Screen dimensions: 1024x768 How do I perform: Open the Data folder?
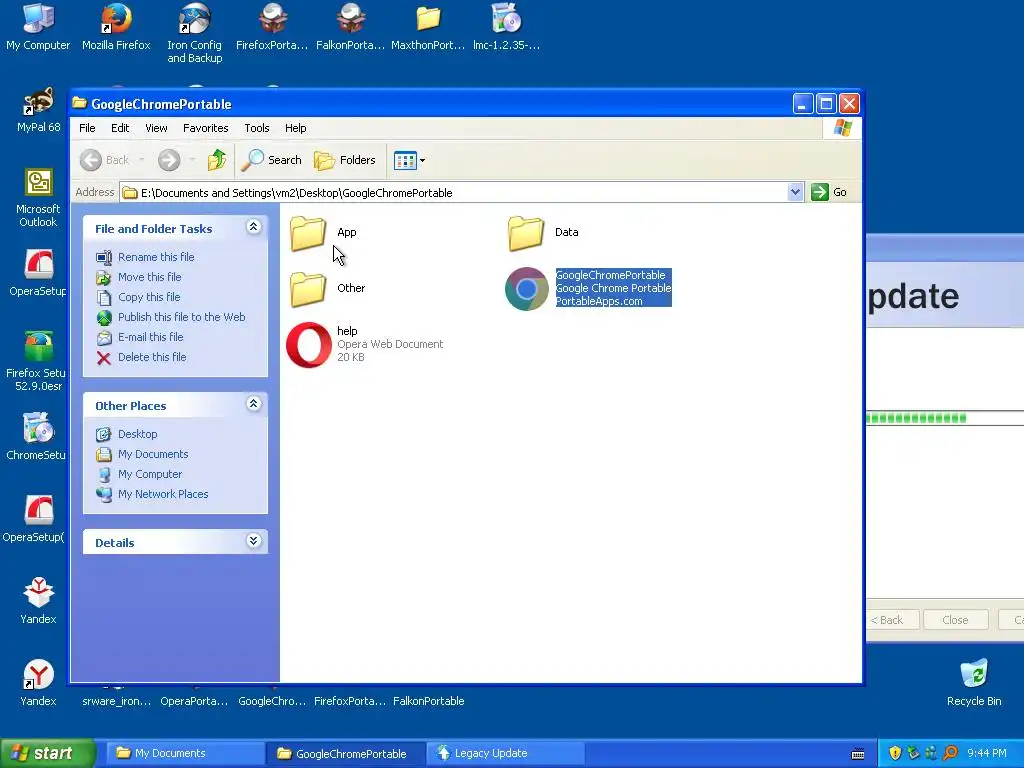pyautogui.click(x=526, y=232)
